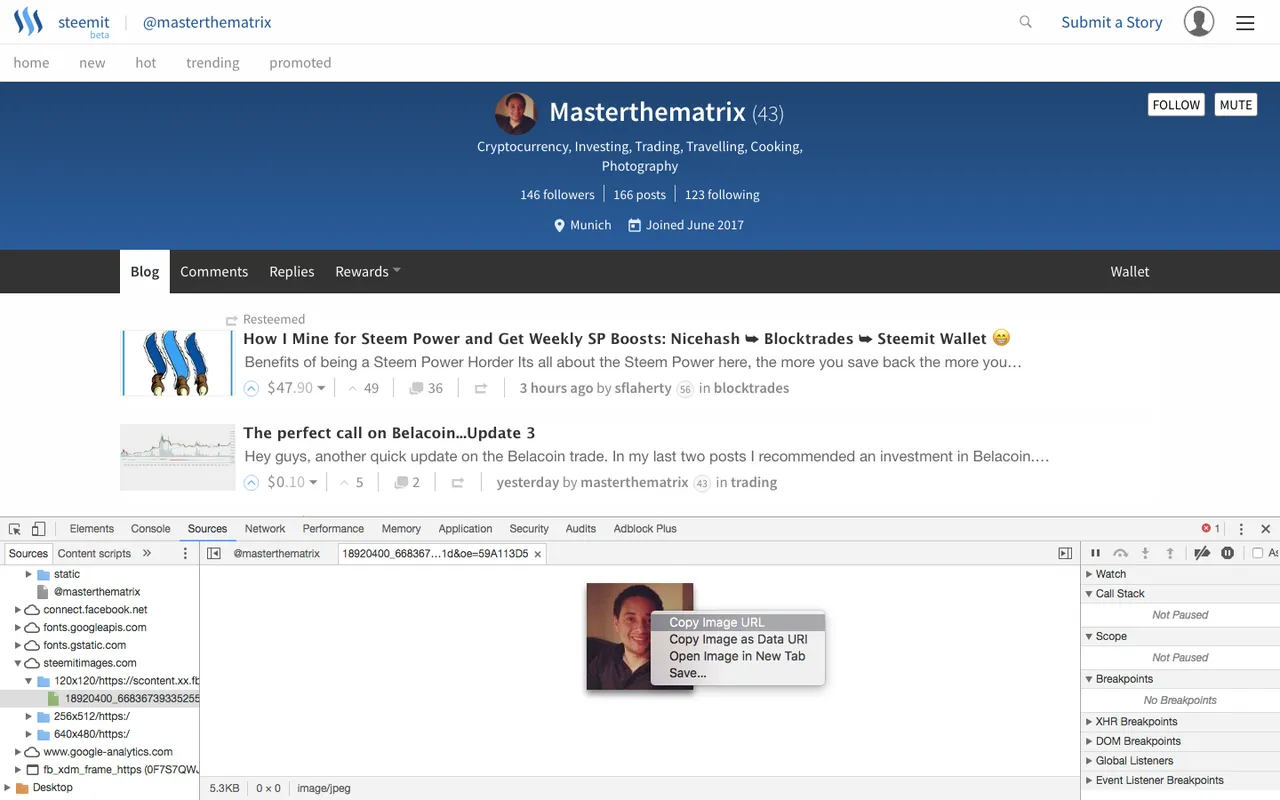This screenshot has width=1280, height=800.
Task: Deactivate all breakpoints icon
Action: click(x=1202, y=553)
